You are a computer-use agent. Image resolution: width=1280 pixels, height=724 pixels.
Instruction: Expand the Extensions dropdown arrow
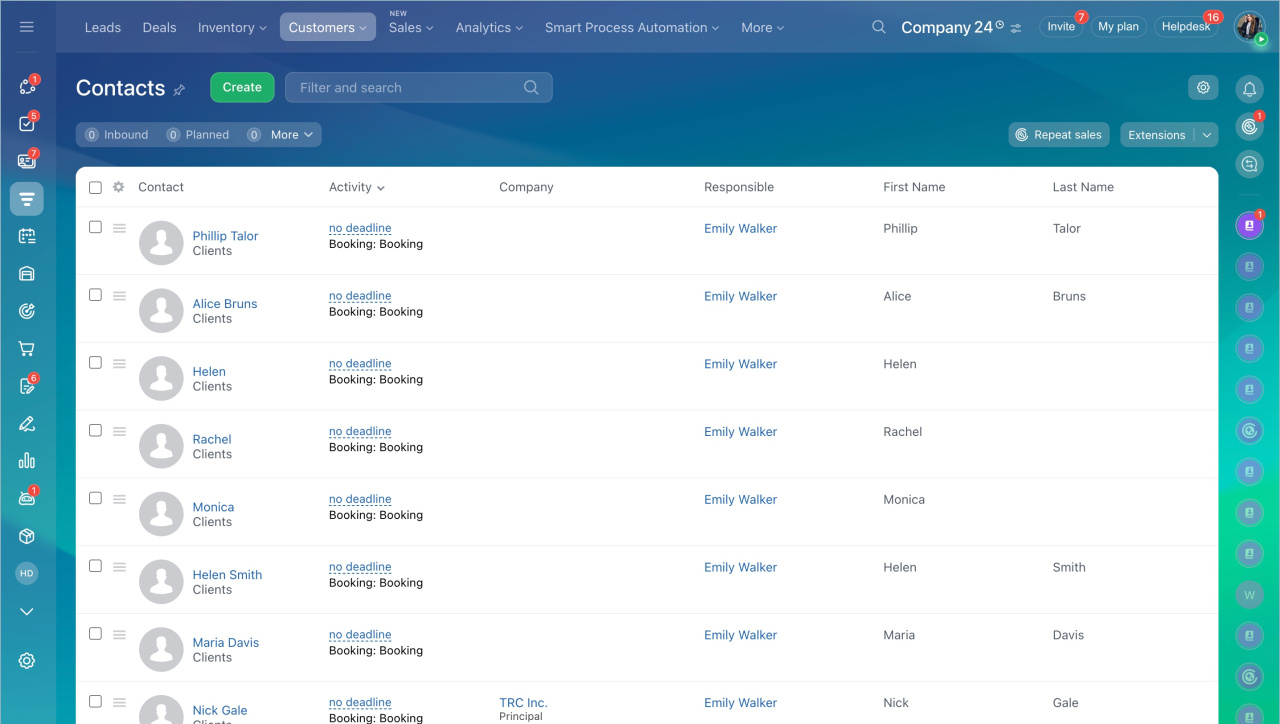pos(1207,135)
